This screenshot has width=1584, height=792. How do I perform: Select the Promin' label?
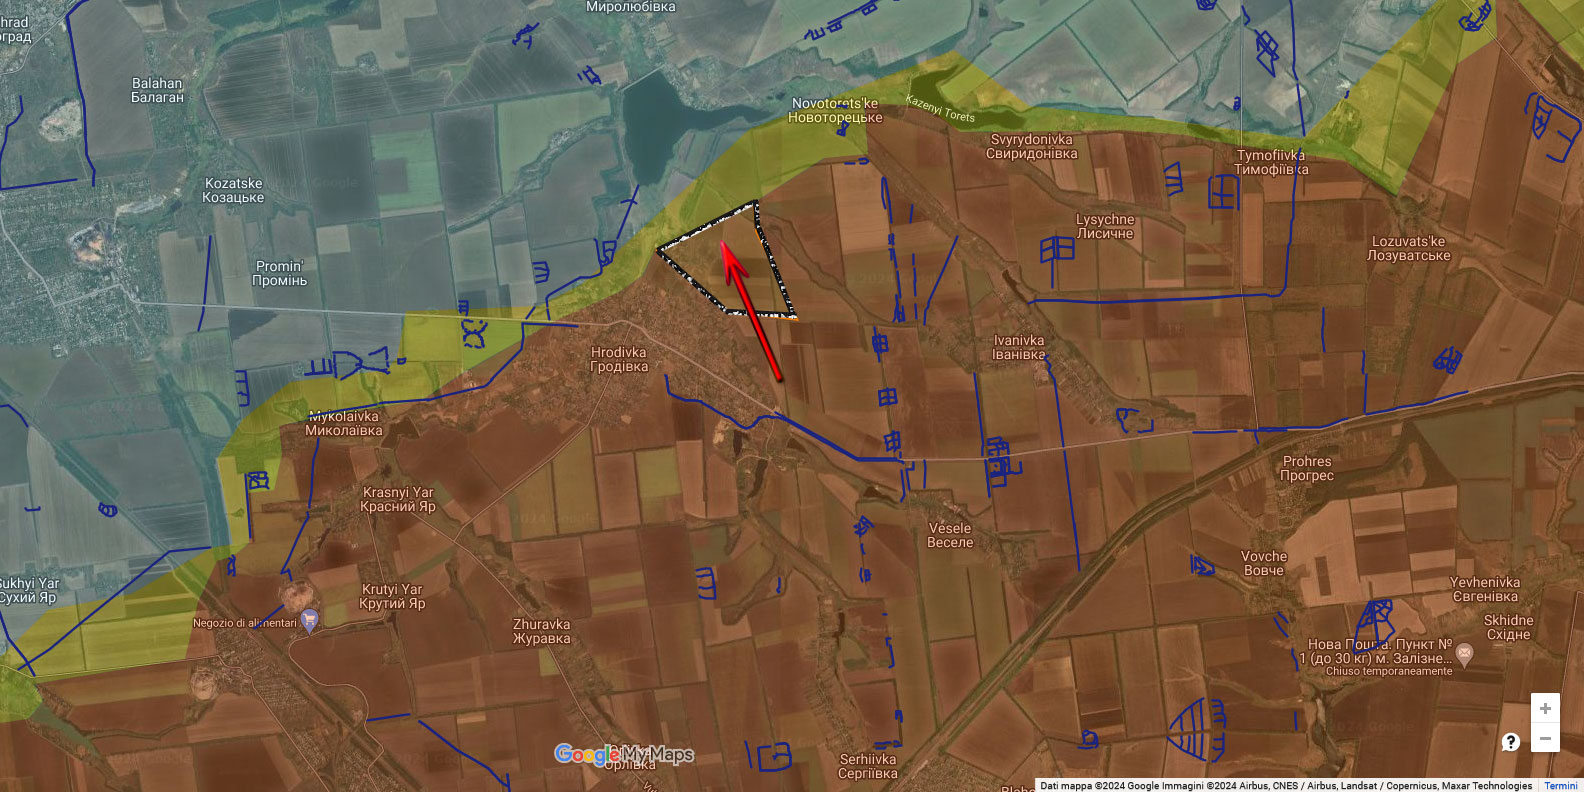coord(280,273)
